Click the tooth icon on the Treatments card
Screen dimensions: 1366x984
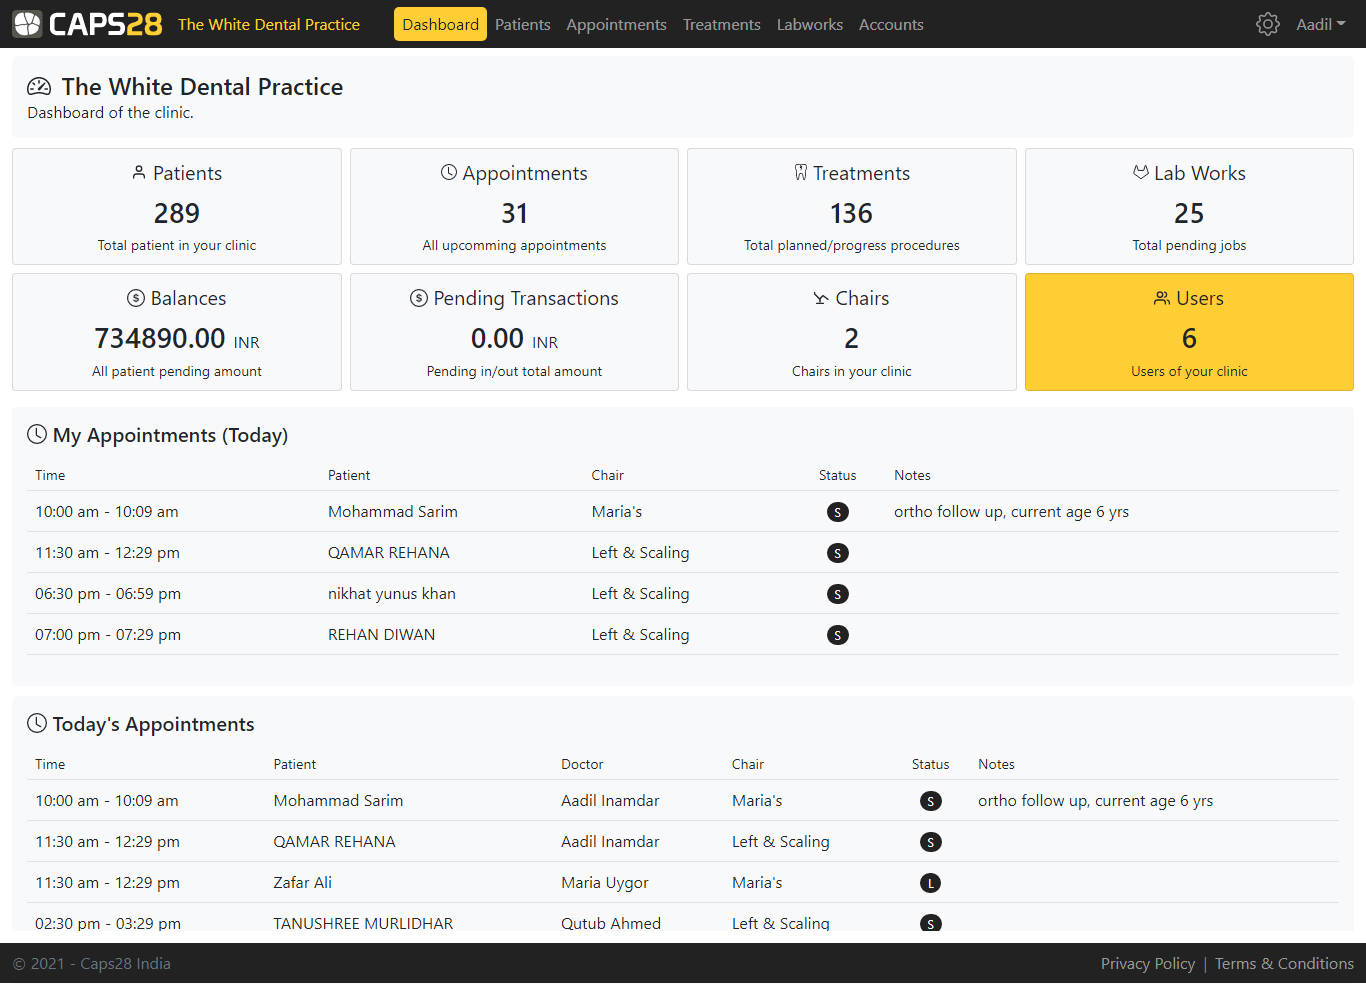coord(800,171)
